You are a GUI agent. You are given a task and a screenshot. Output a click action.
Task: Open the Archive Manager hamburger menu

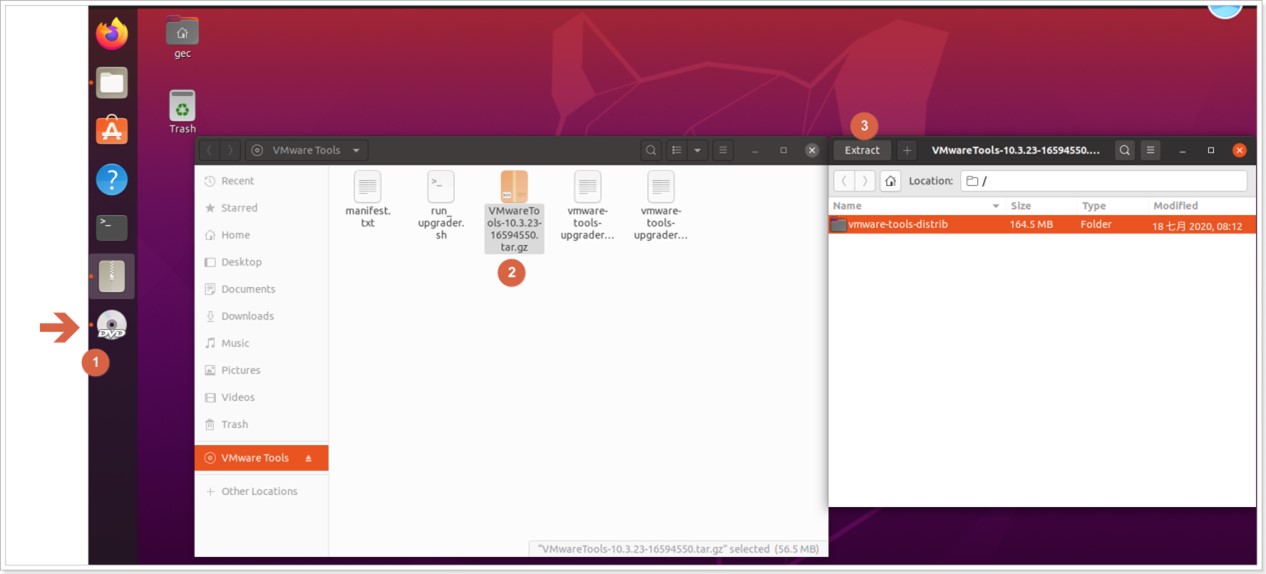(x=1151, y=150)
